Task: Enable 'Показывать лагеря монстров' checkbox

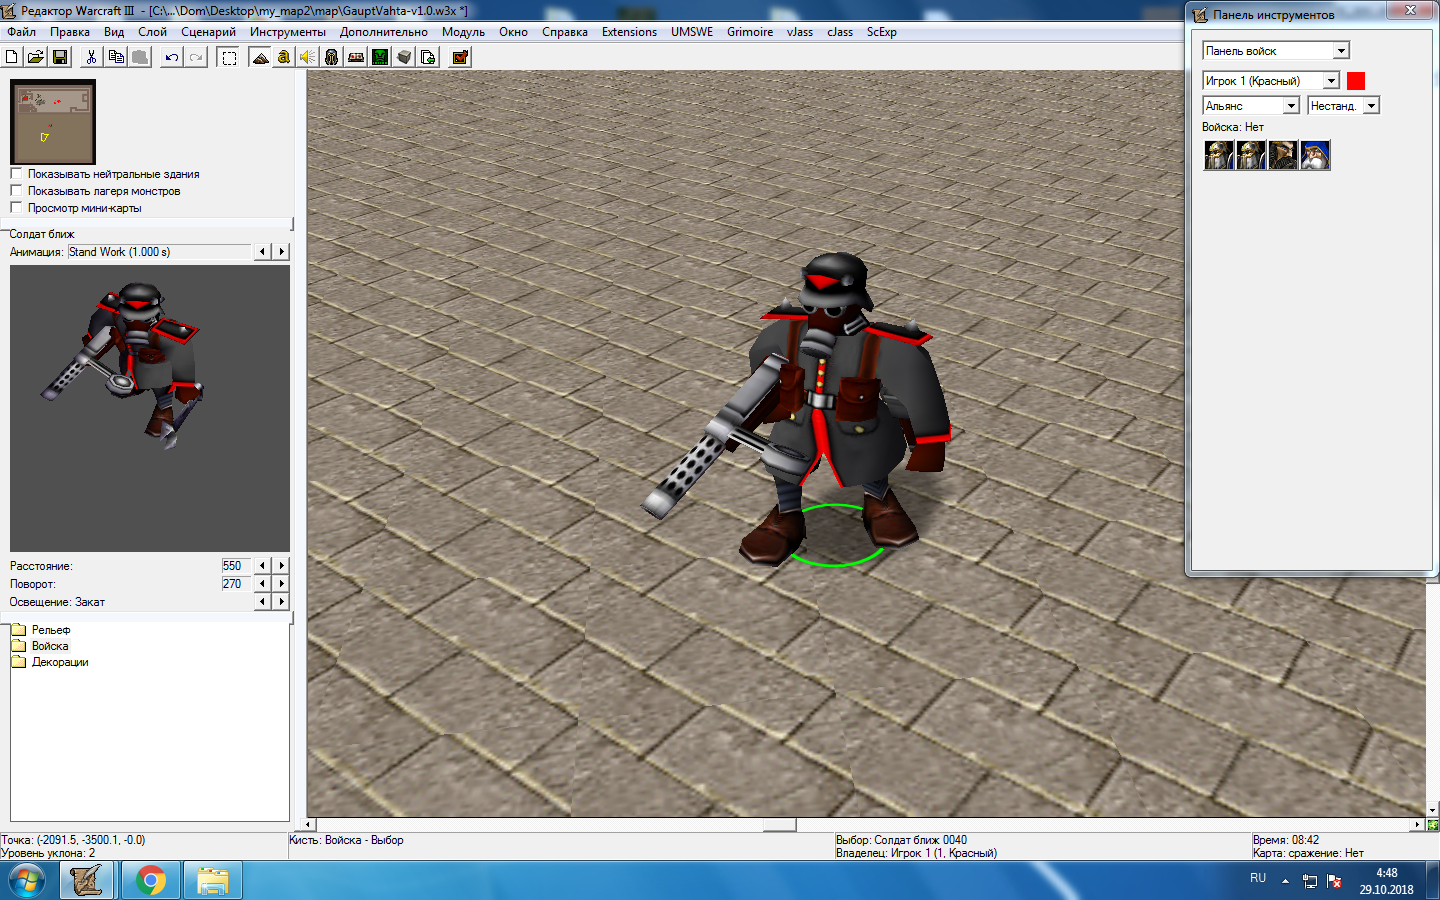Action: (16, 190)
